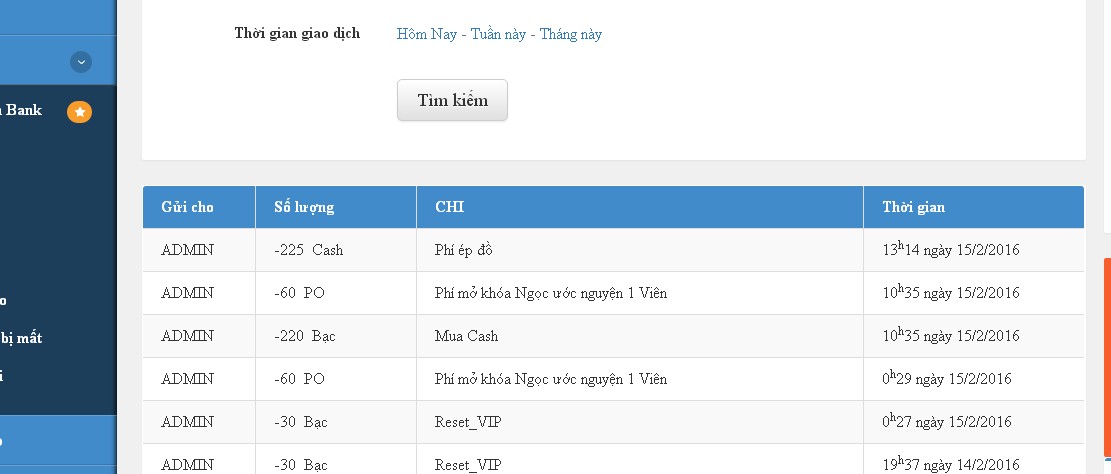Filter transactions by Tháng này
This screenshot has width=1111, height=474.
tap(571, 34)
